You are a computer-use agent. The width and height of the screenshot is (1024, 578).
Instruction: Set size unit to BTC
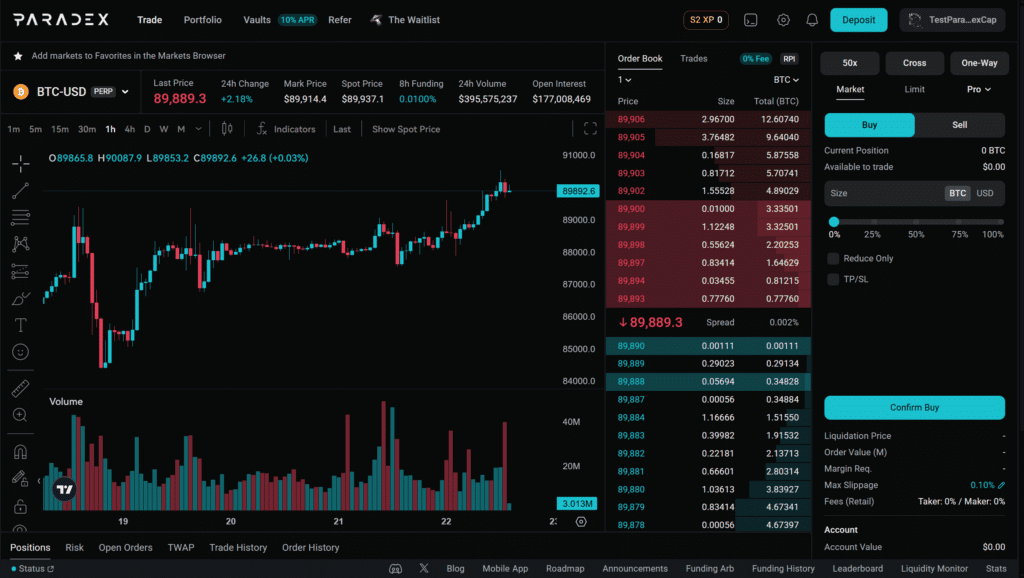click(957, 193)
